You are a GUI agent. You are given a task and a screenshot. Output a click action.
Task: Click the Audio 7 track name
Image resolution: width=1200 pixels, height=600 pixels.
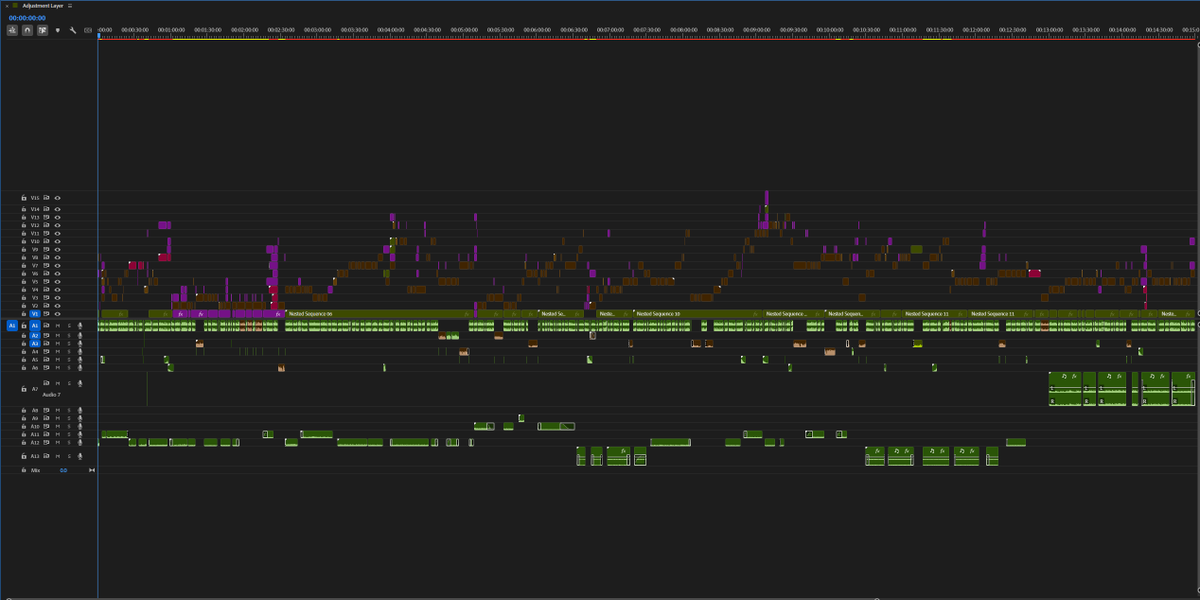pos(52,395)
